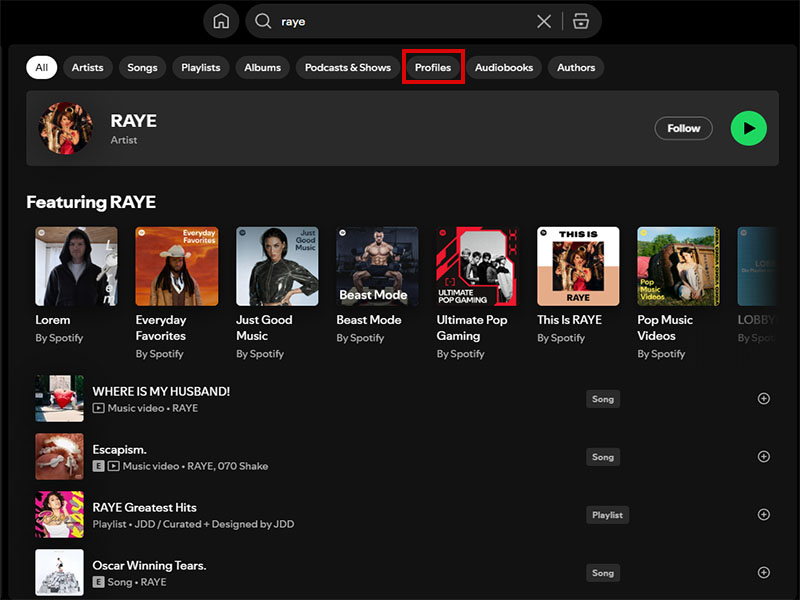The height and width of the screenshot is (600, 800).
Task: Open the RAYE artist name link
Action: point(134,121)
